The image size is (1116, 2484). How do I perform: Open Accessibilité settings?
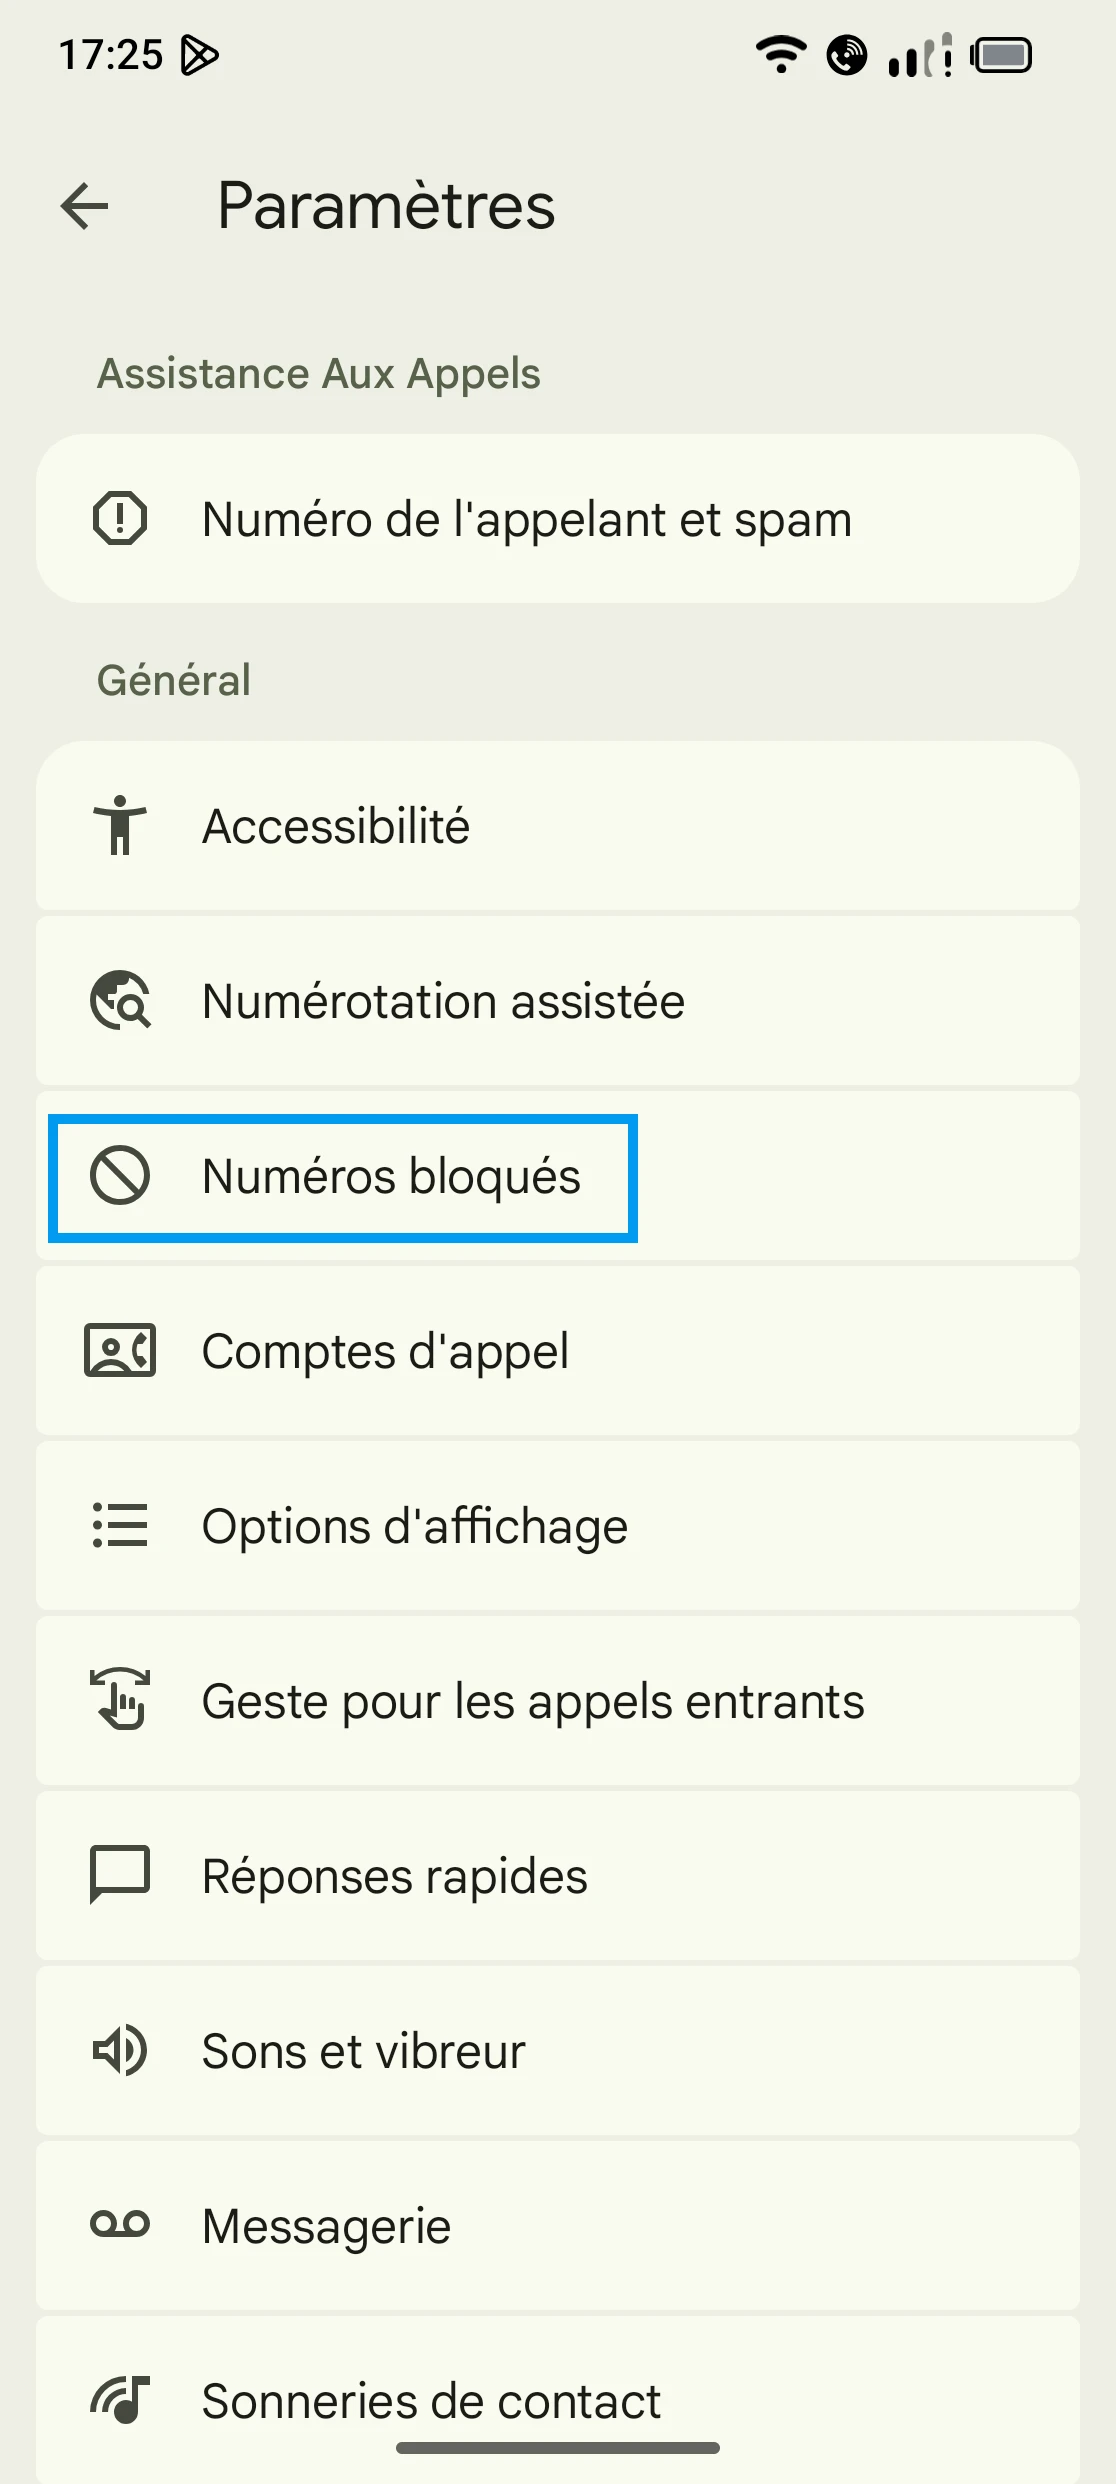[336, 826]
